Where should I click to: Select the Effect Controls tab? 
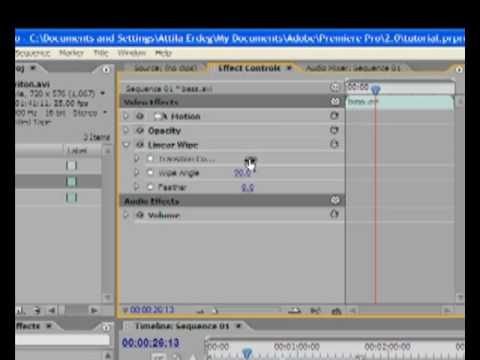[x=249, y=68]
